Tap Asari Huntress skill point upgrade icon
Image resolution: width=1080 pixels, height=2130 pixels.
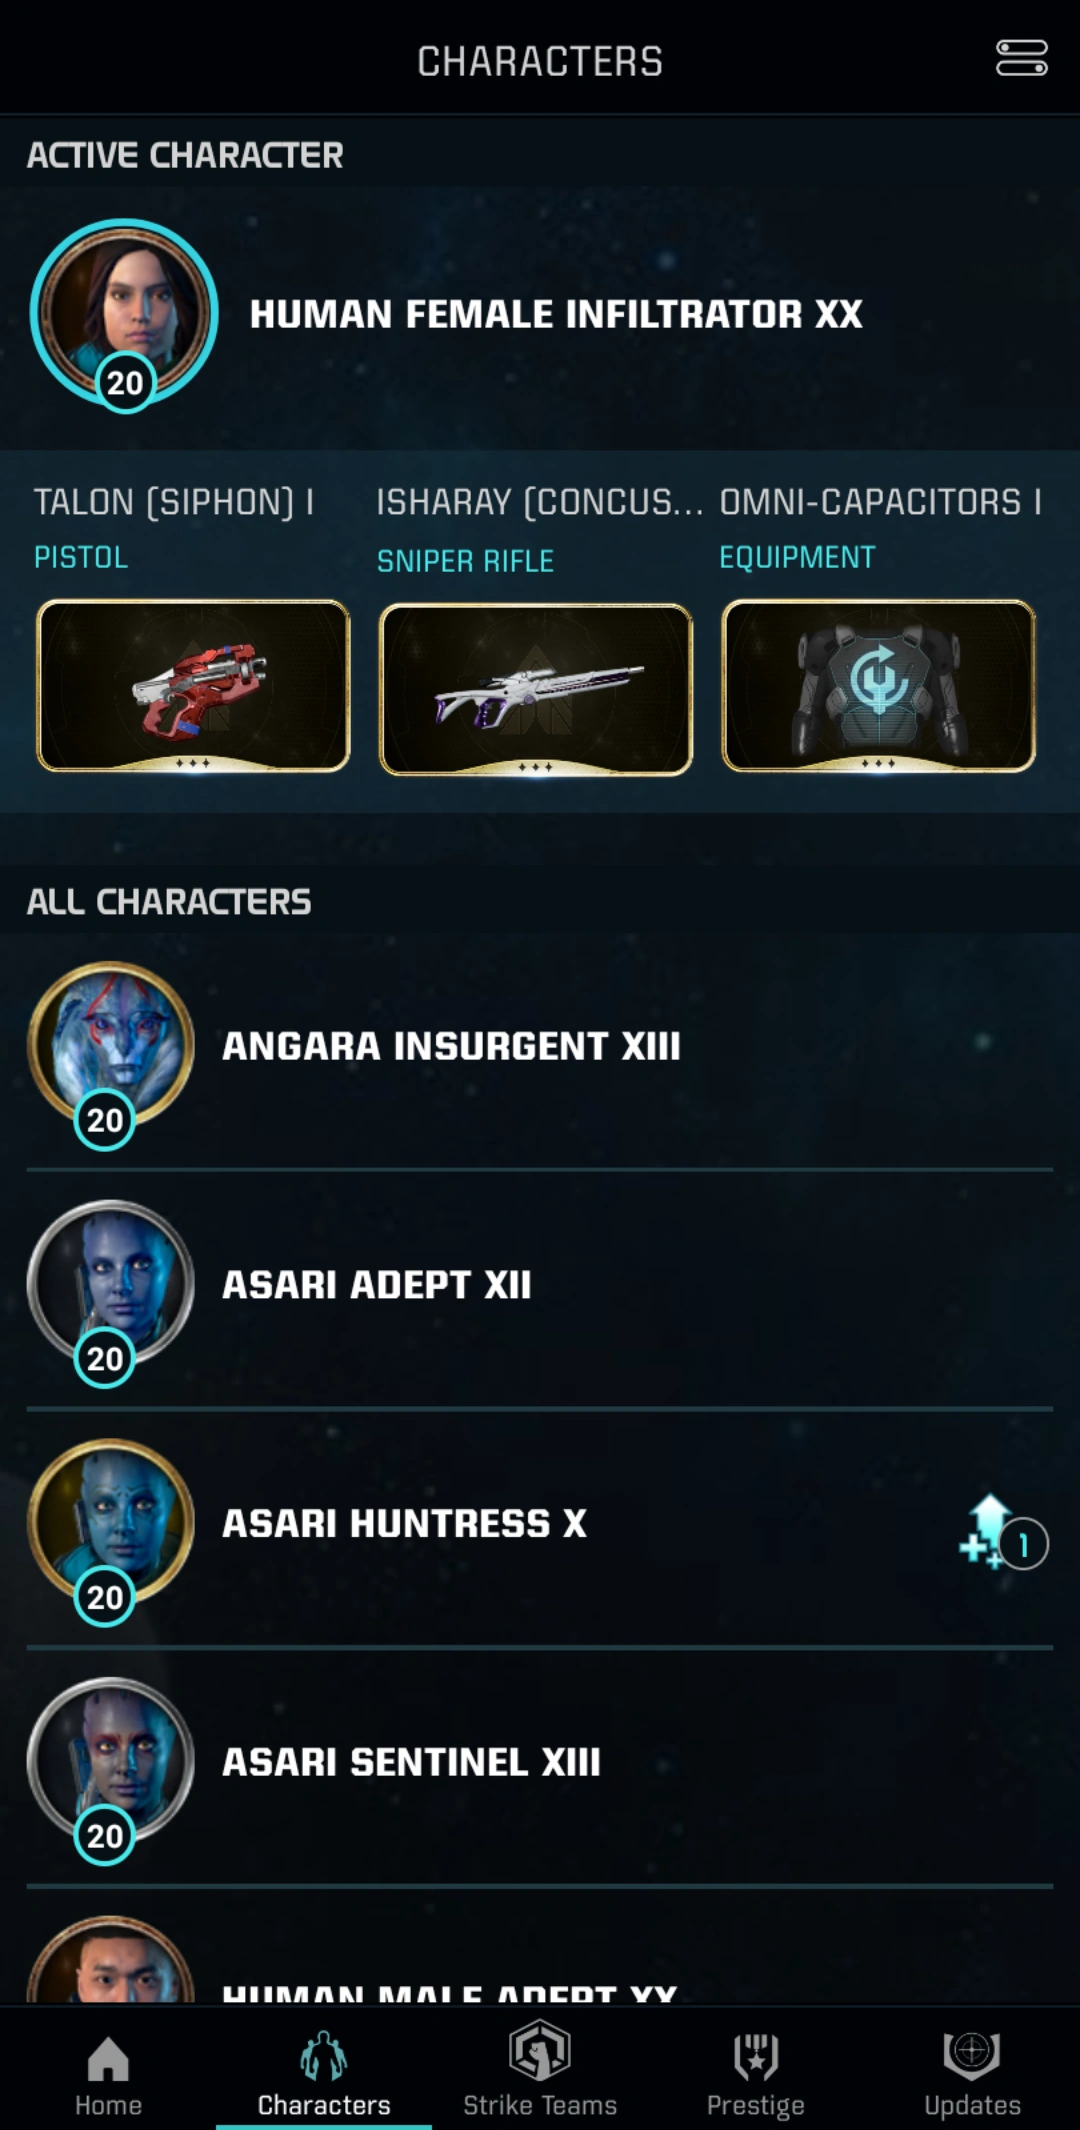pyautogui.click(x=1002, y=1533)
